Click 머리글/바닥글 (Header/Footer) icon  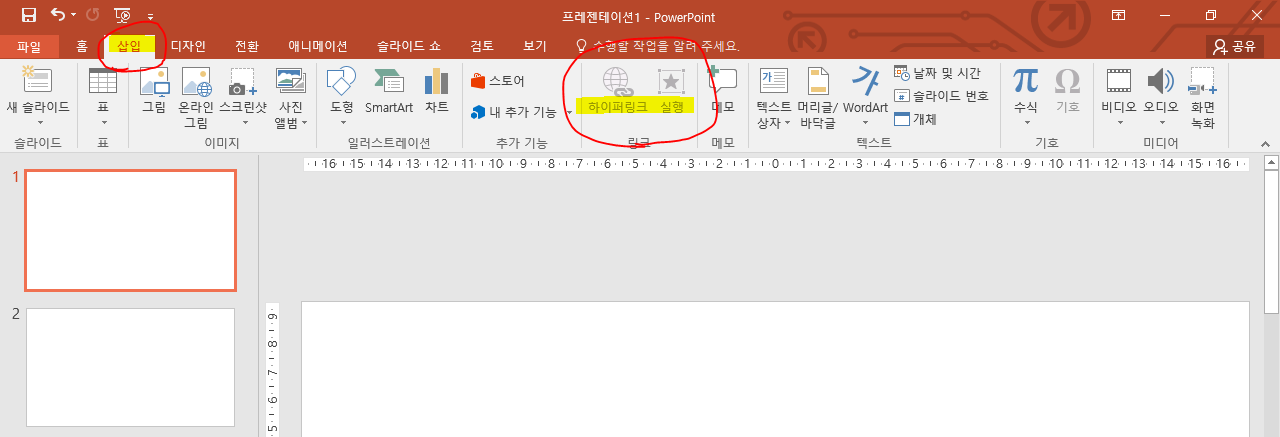(x=818, y=82)
